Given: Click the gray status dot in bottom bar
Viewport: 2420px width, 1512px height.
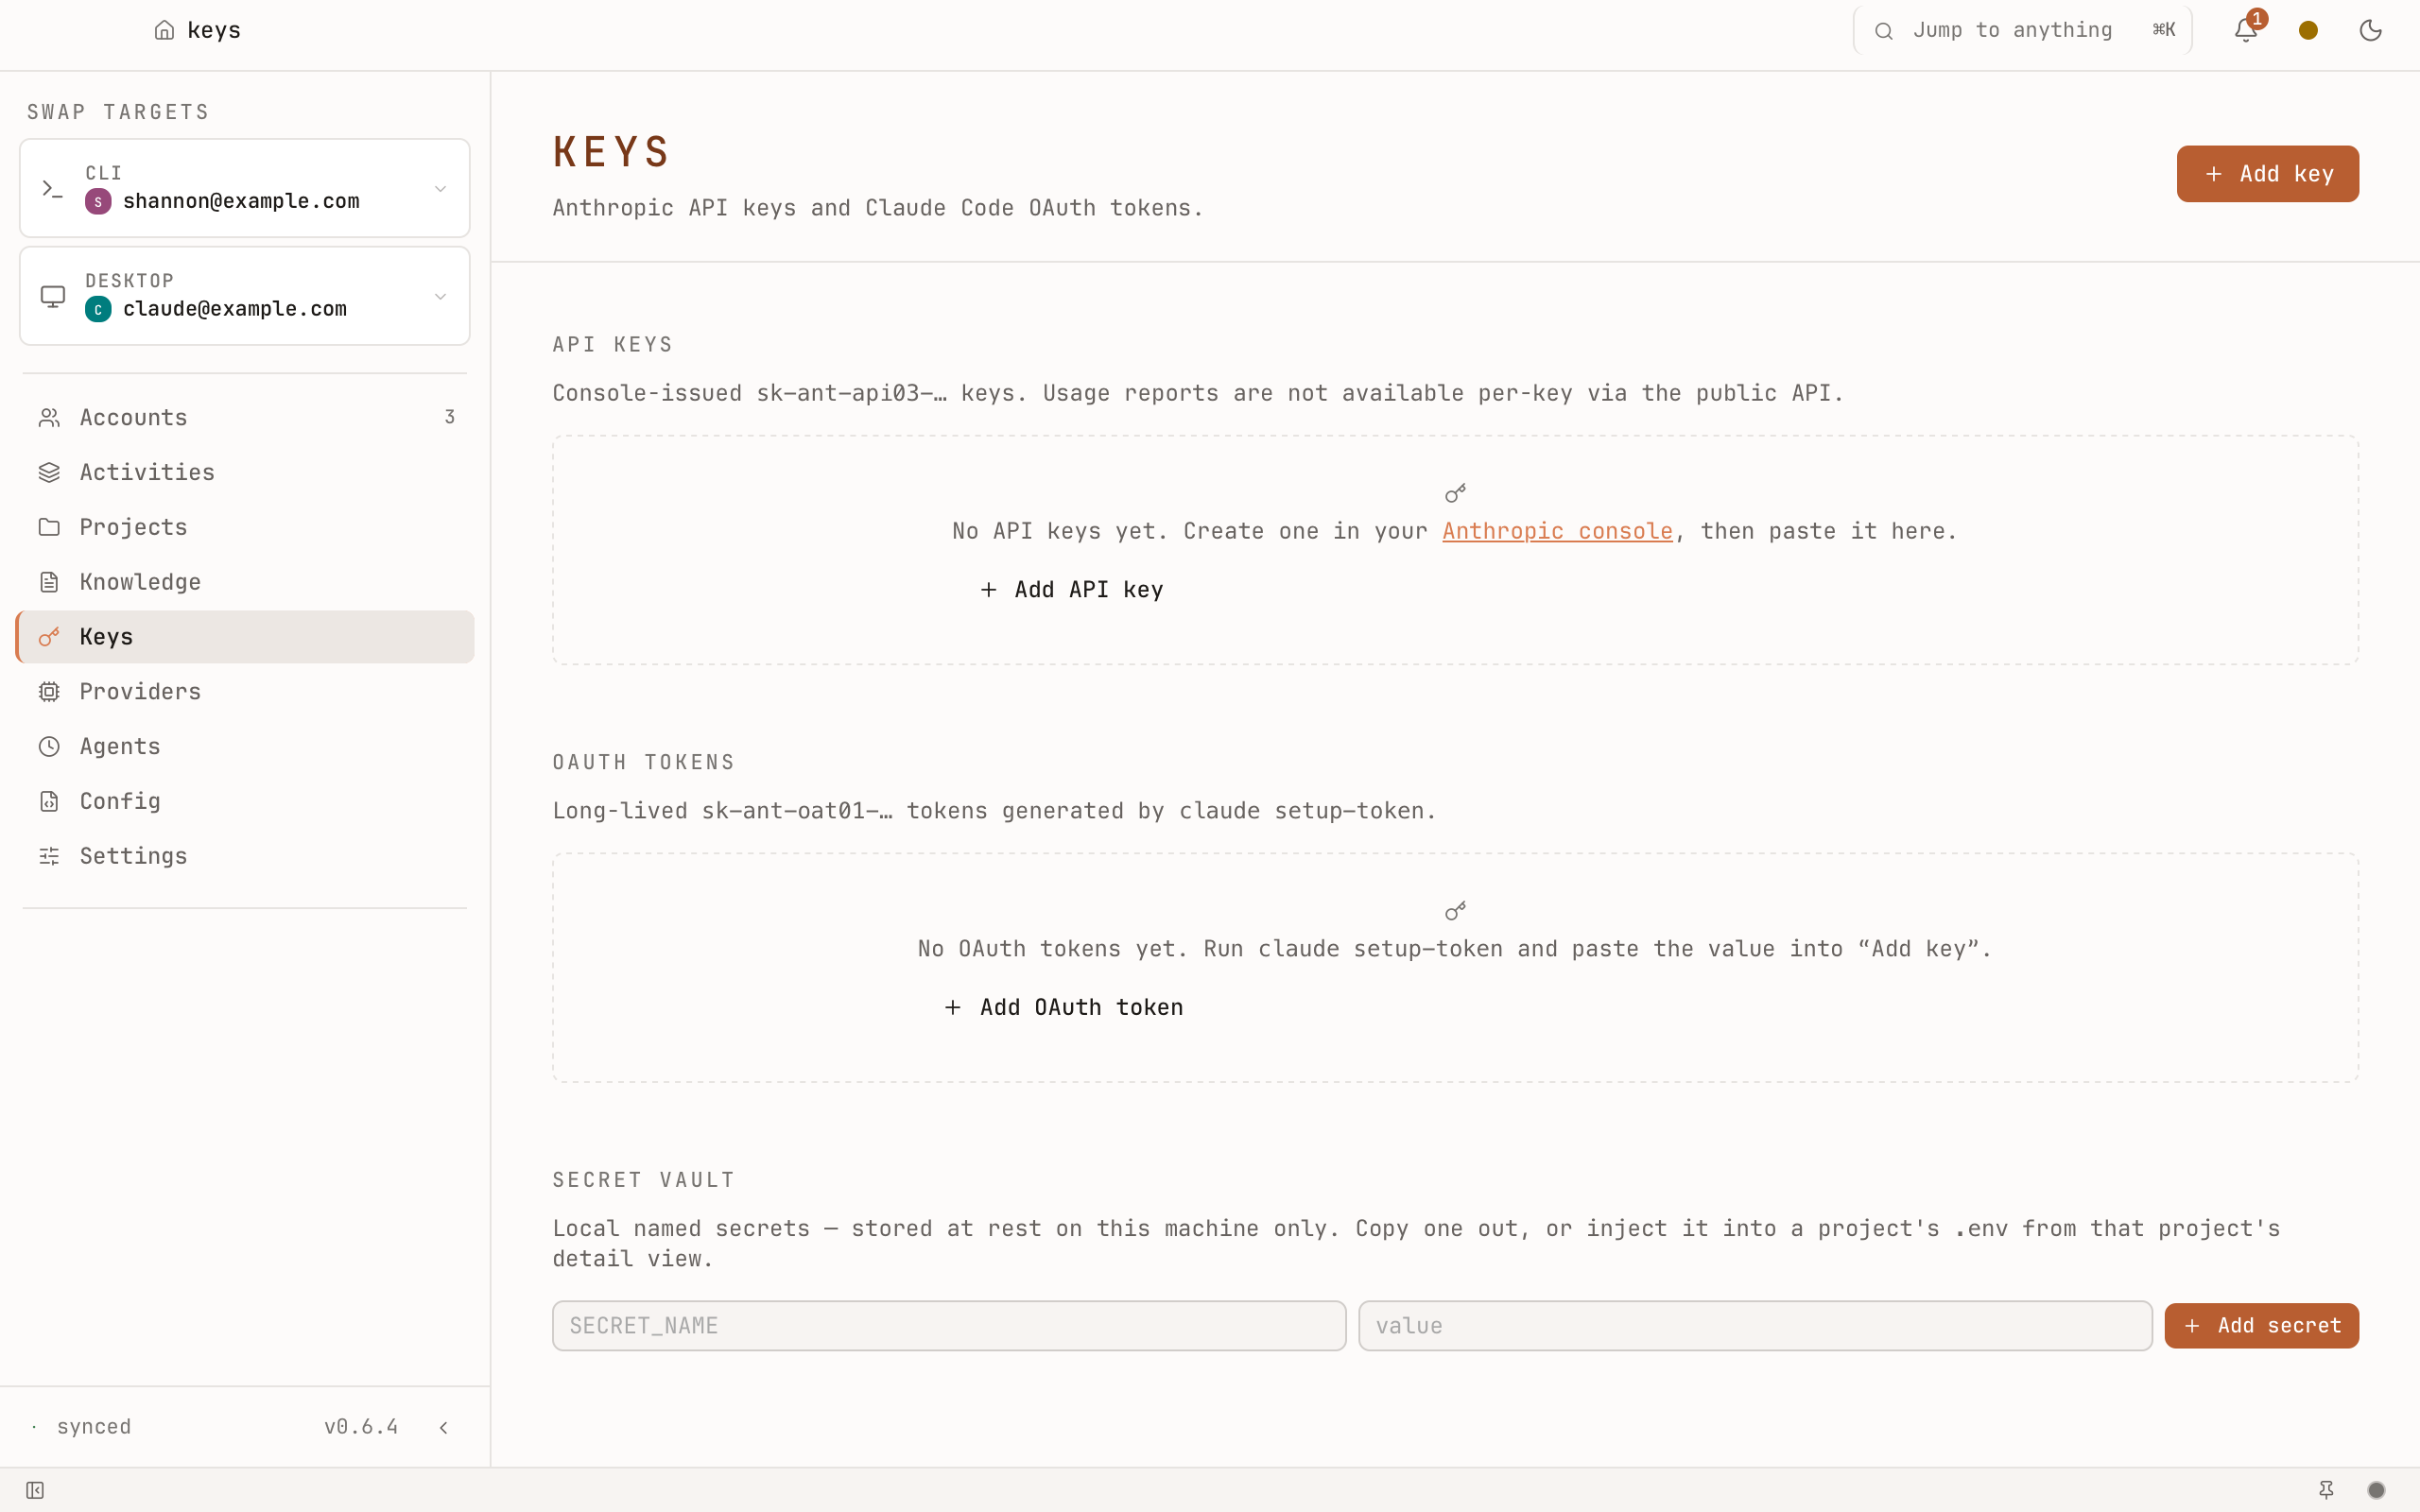Looking at the screenshot, I should (2377, 1491).
